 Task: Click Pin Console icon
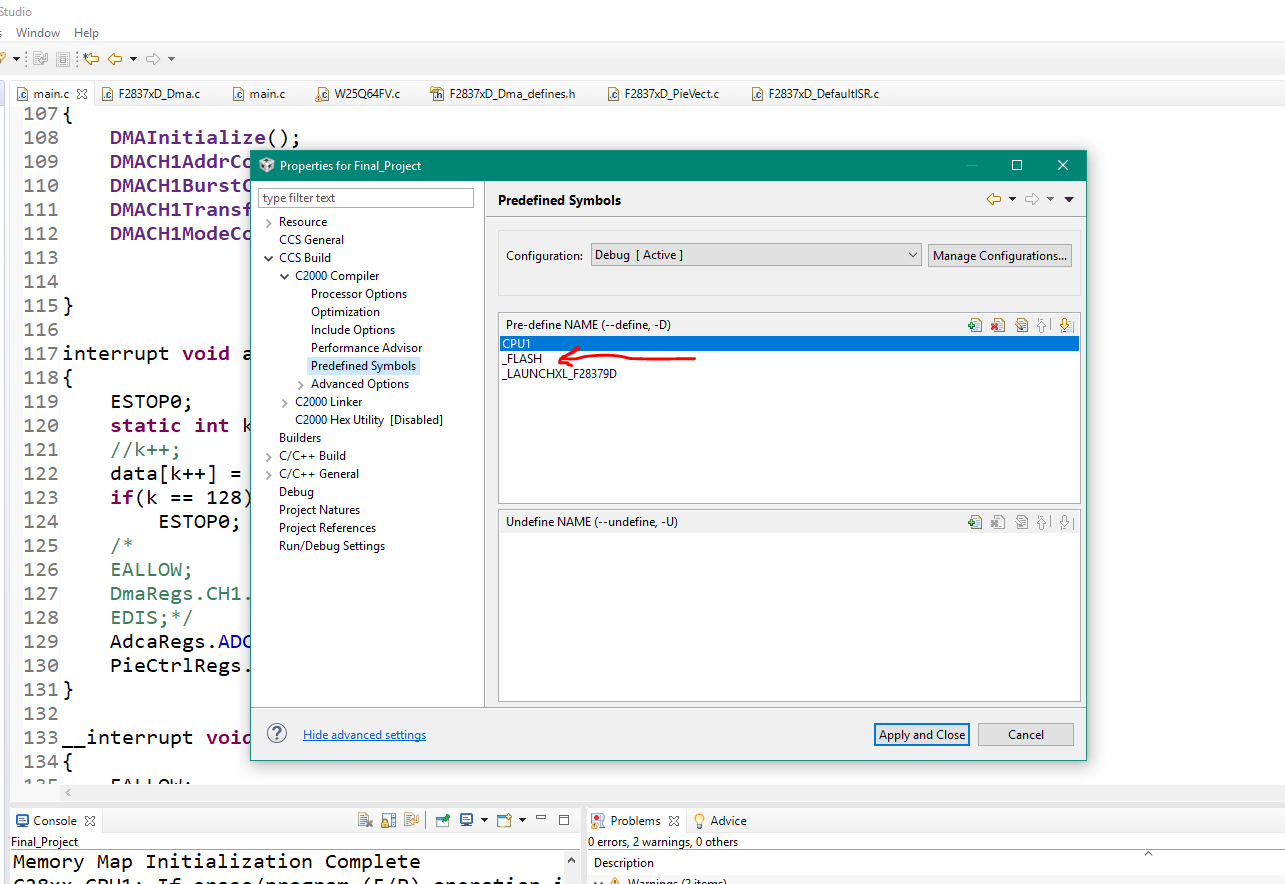pyautogui.click(x=442, y=820)
